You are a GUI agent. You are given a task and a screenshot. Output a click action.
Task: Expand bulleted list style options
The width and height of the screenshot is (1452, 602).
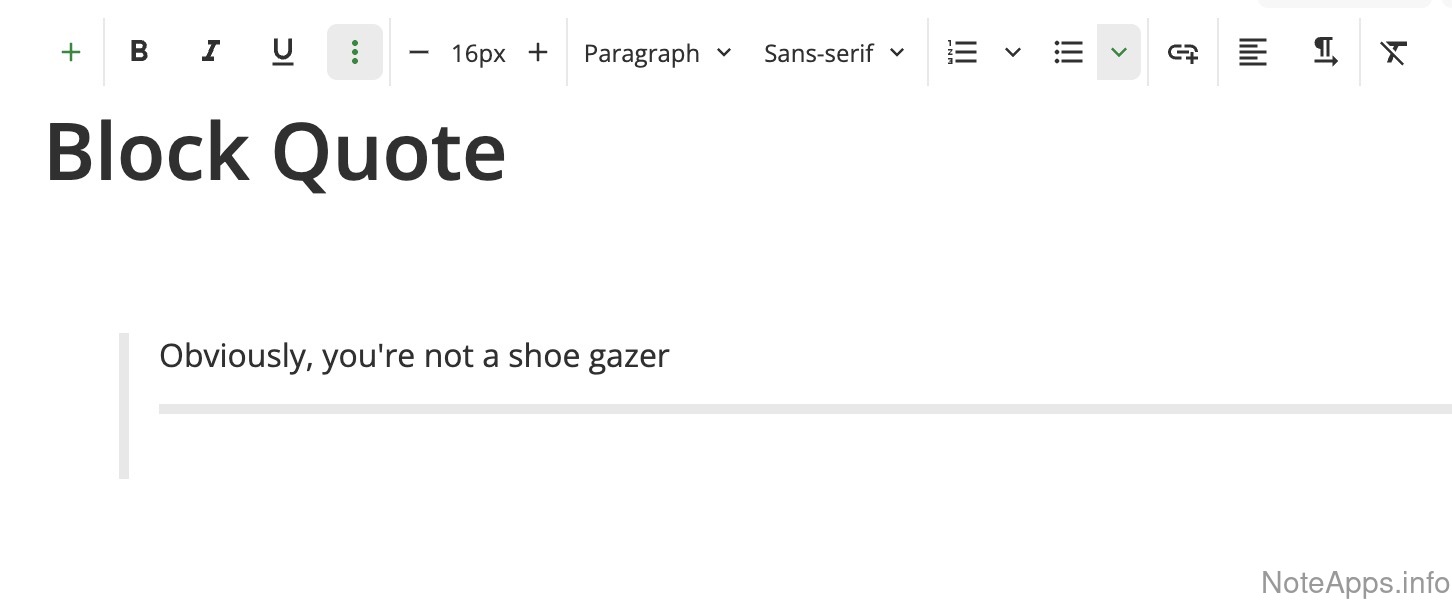tap(1119, 52)
